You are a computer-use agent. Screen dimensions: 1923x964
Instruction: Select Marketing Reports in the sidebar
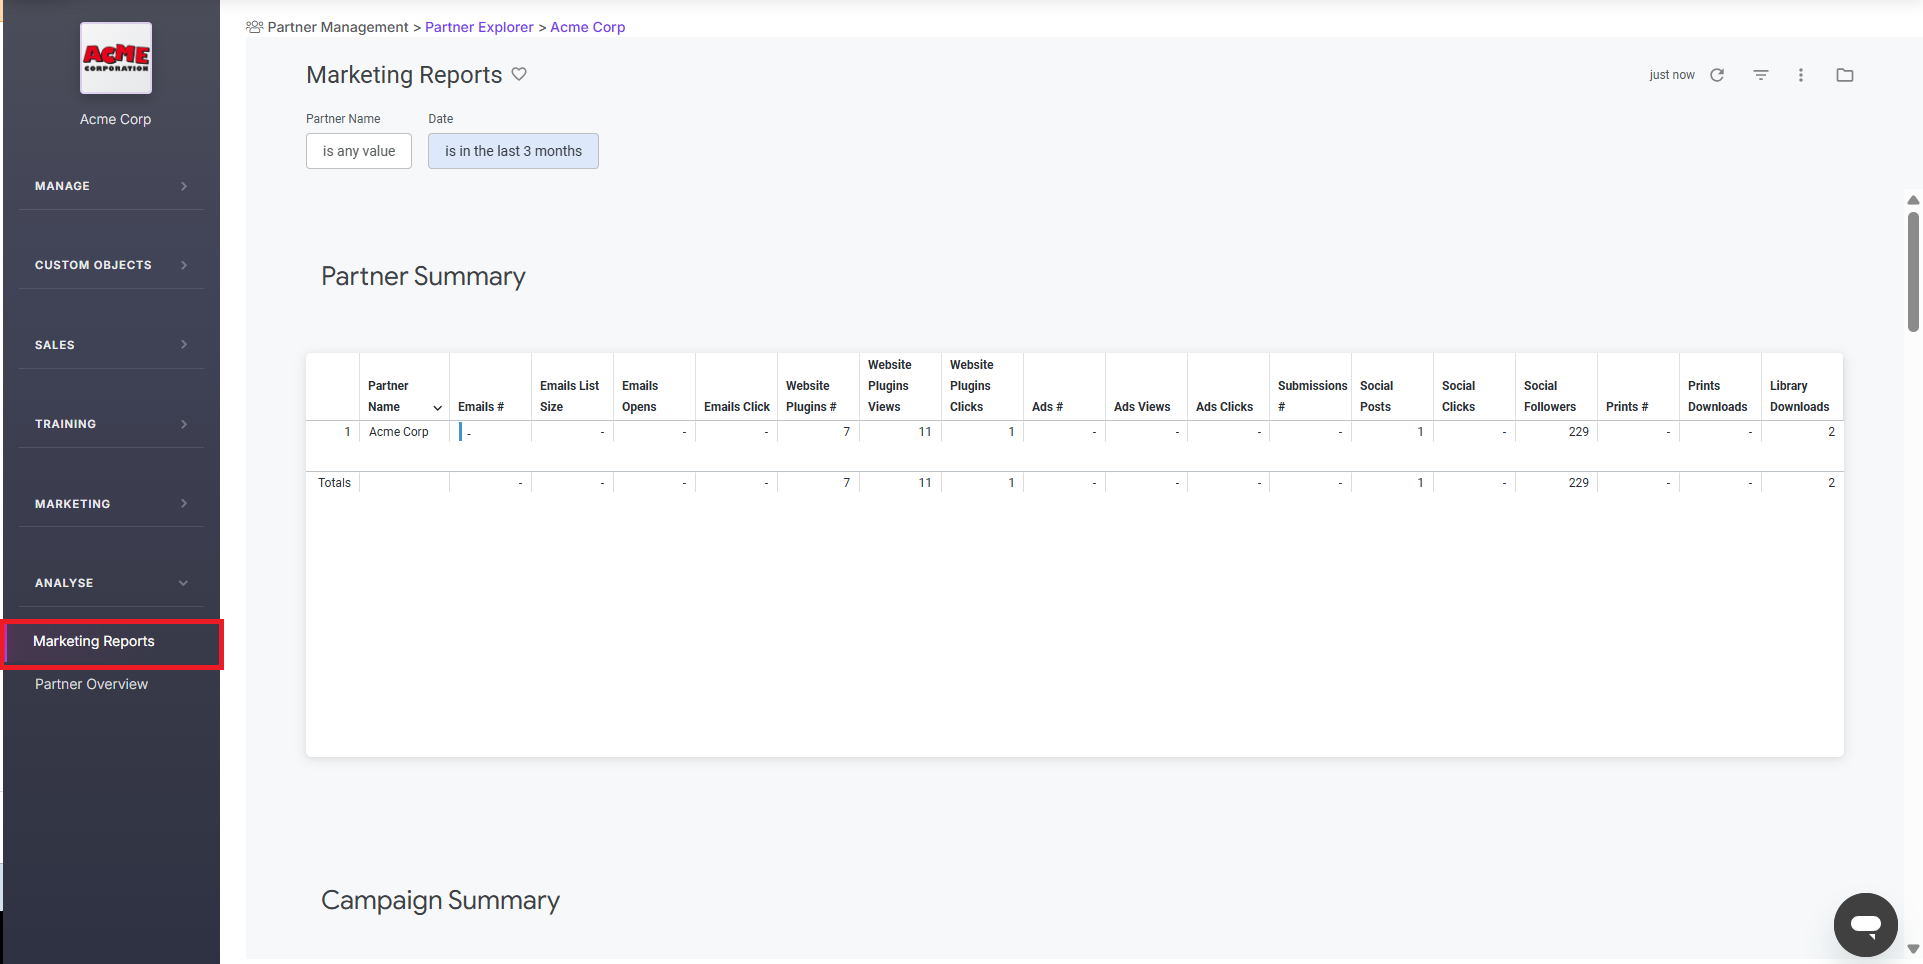pyautogui.click(x=94, y=641)
